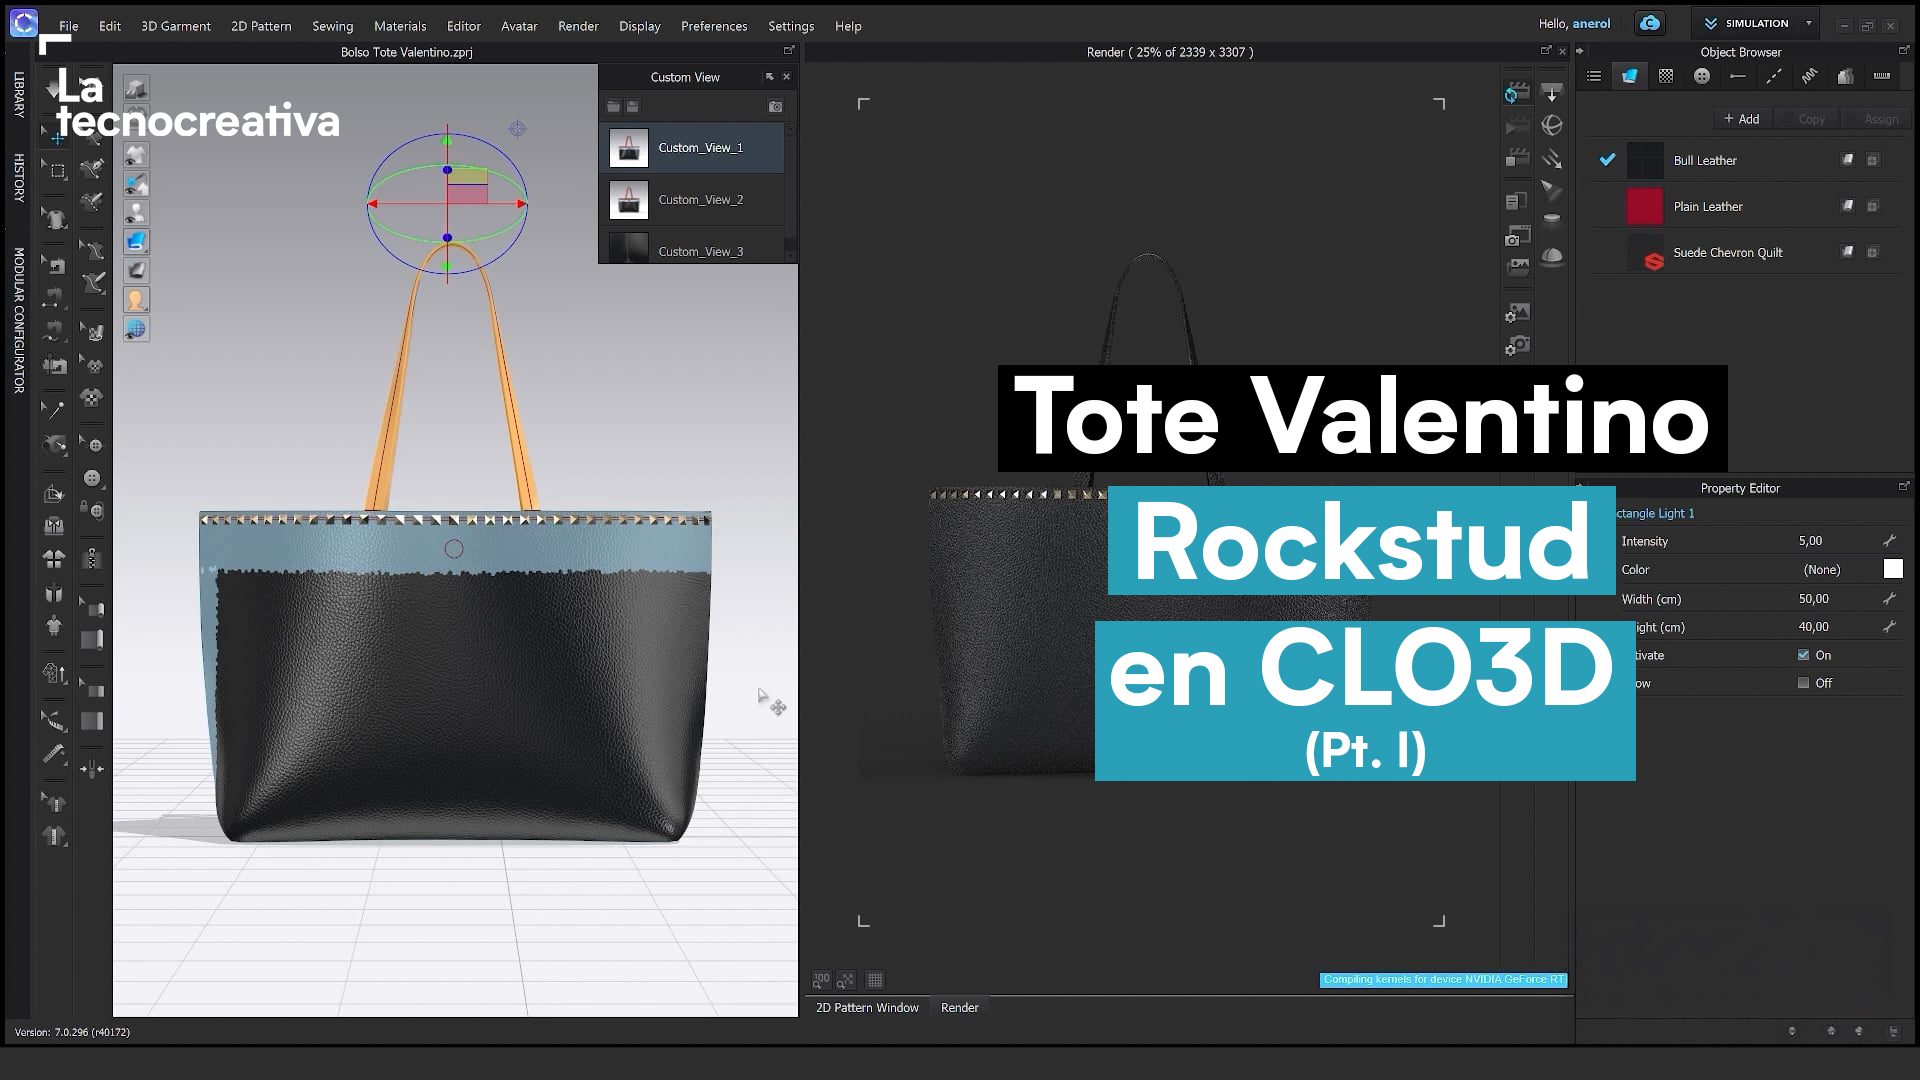Select the Custom_View_1 thumbnail

(x=629, y=148)
